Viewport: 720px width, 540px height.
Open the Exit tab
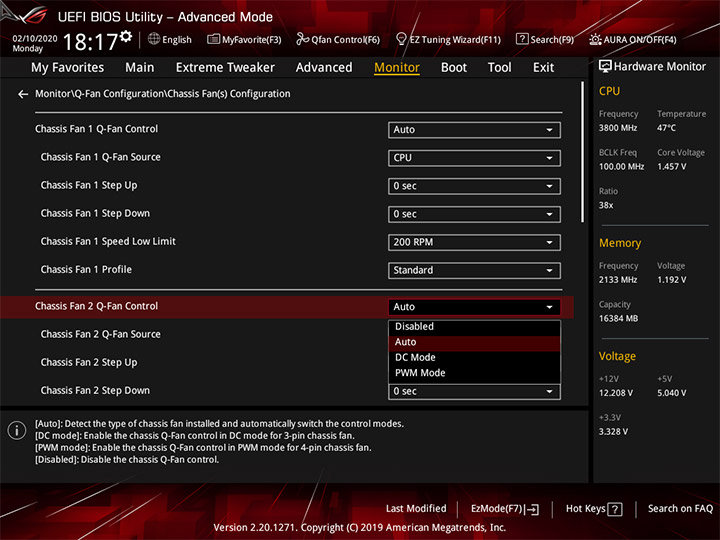(x=543, y=68)
